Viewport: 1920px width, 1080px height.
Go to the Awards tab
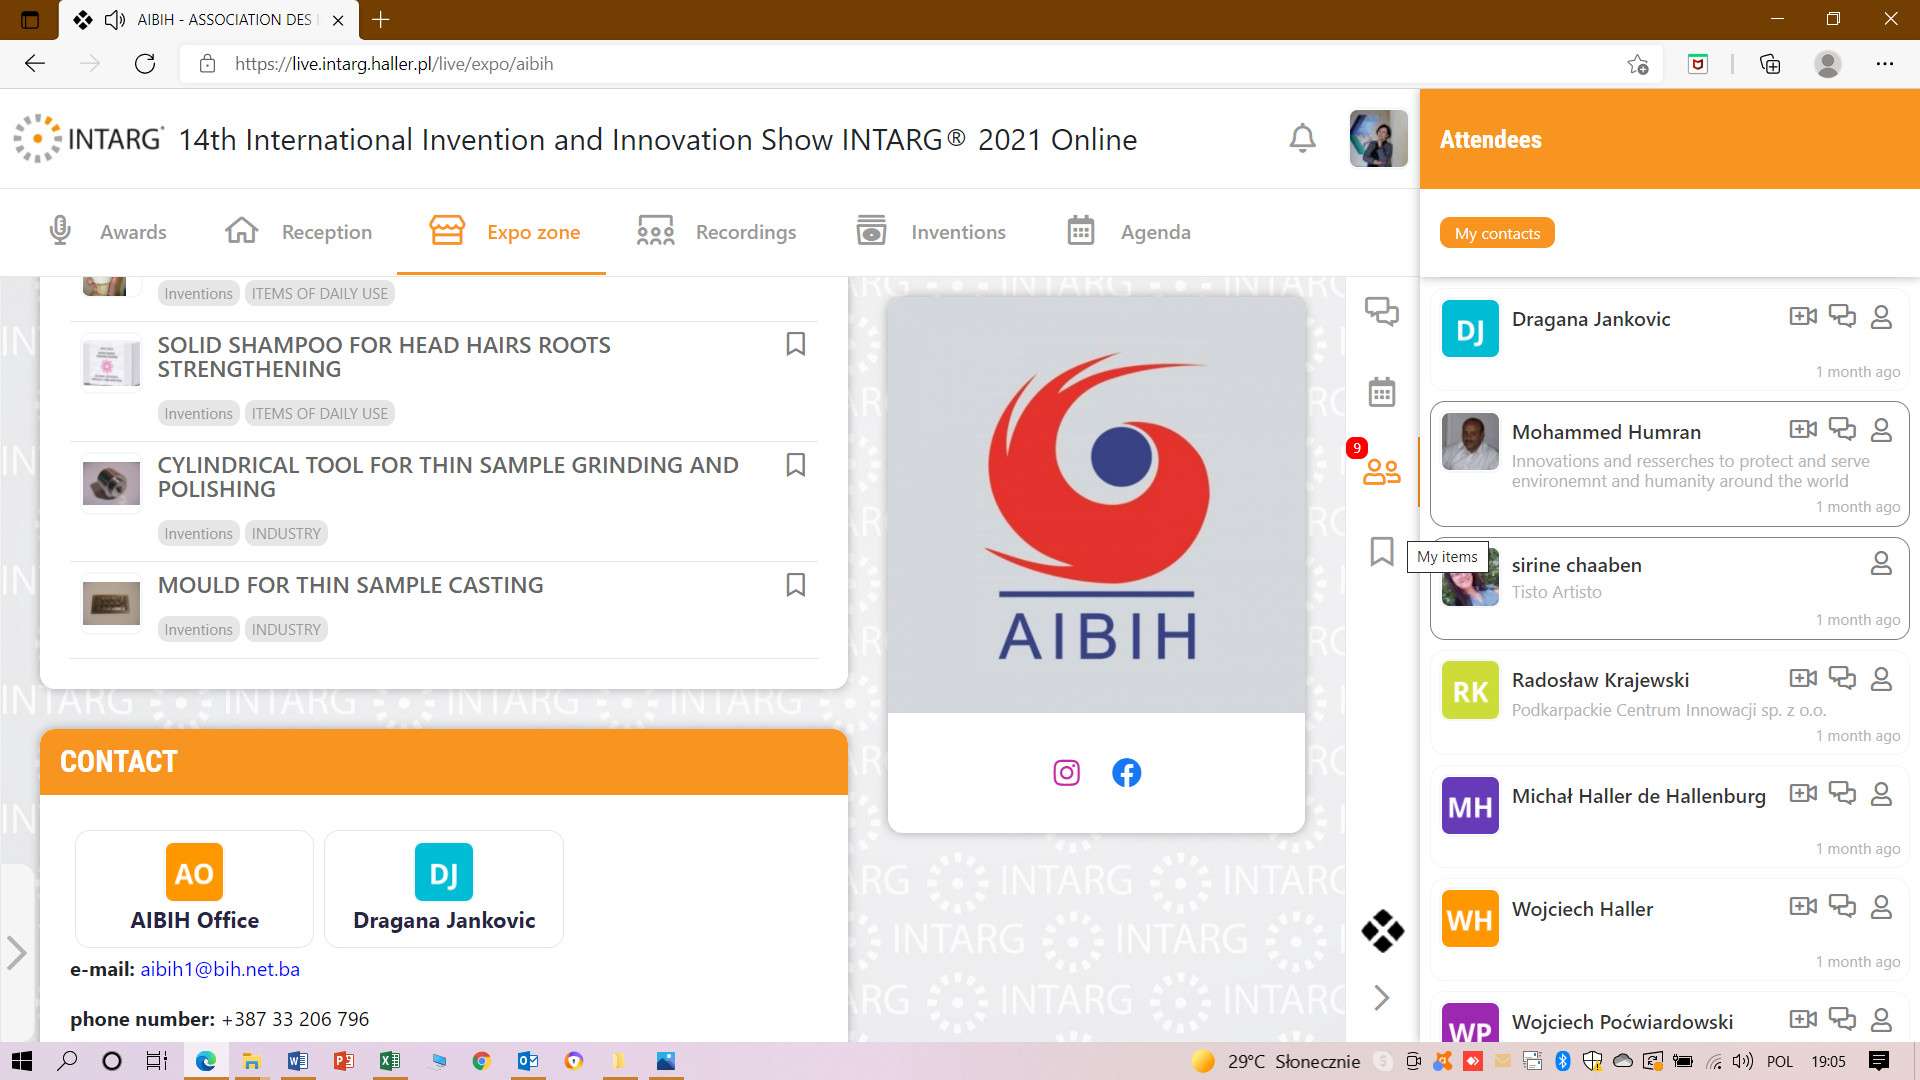coord(108,232)
